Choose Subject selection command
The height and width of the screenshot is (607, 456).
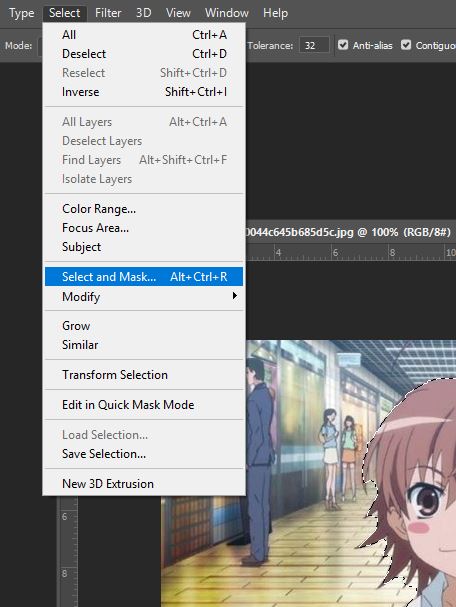point(144,247)
